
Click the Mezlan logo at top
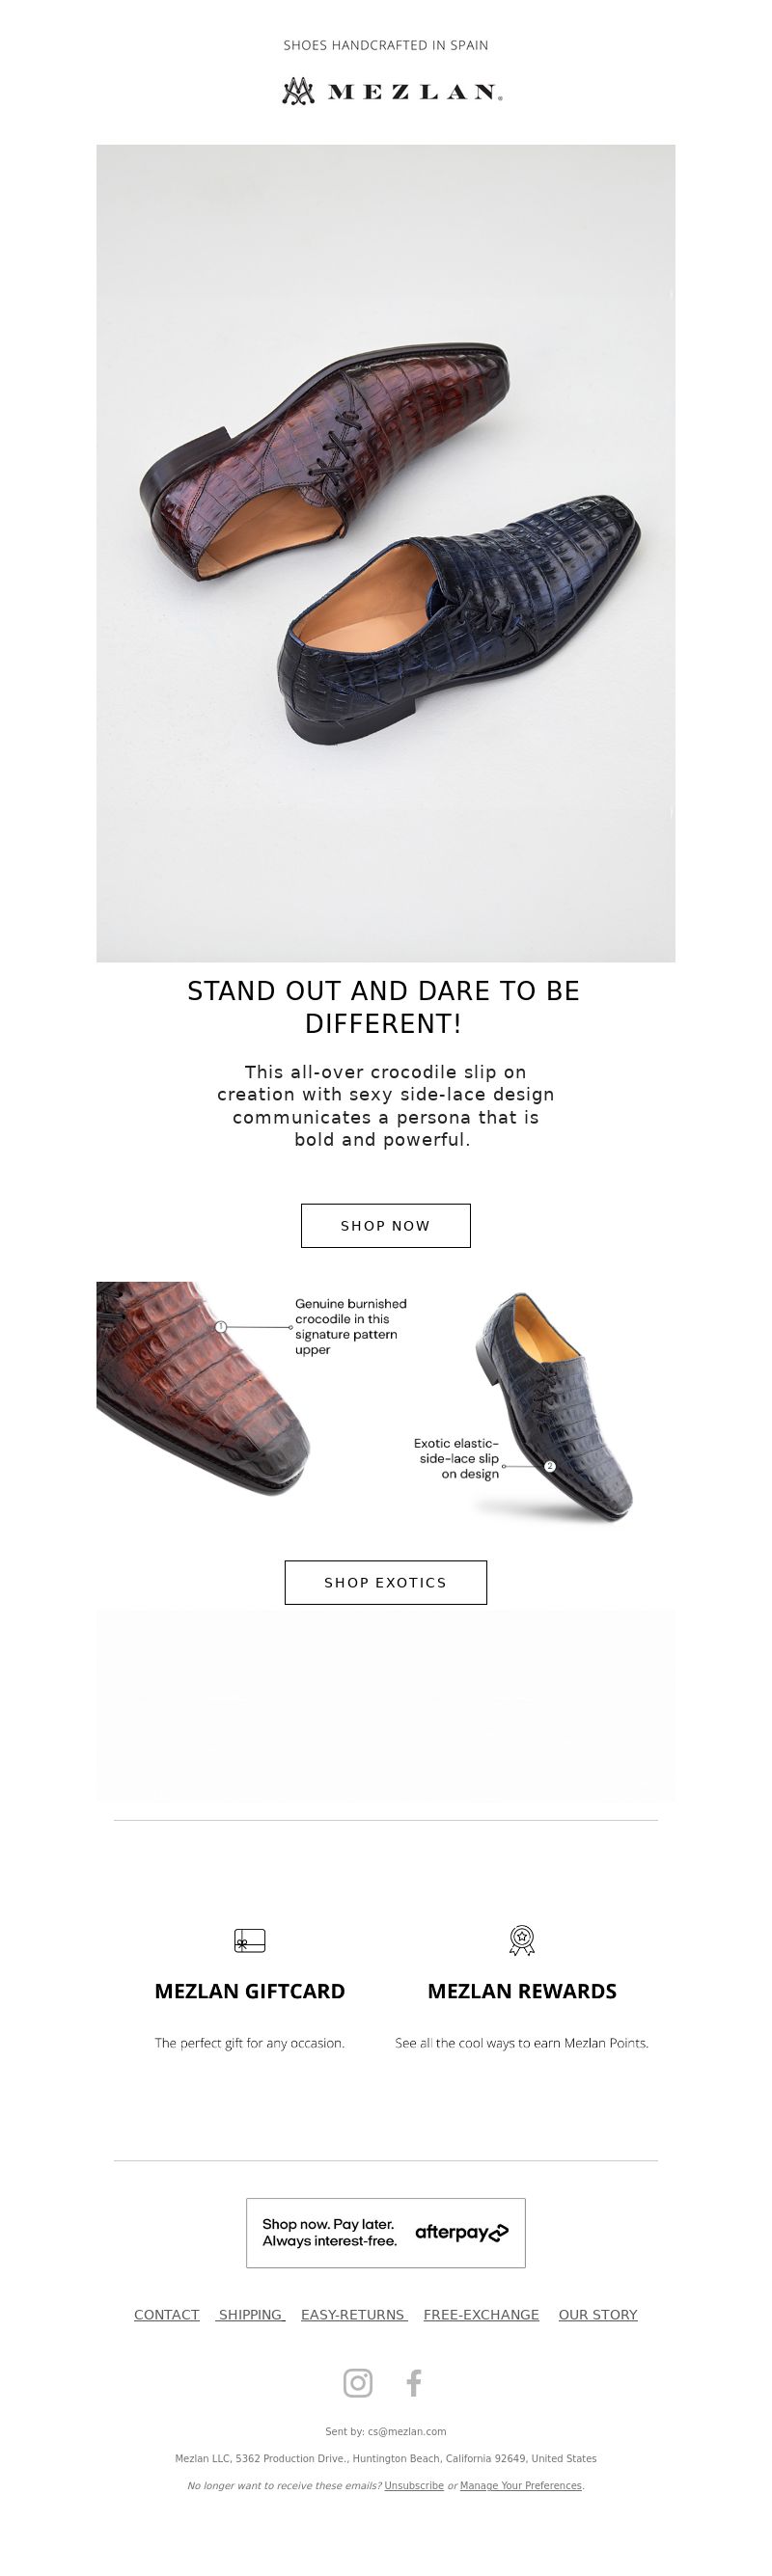coord(392,91)
